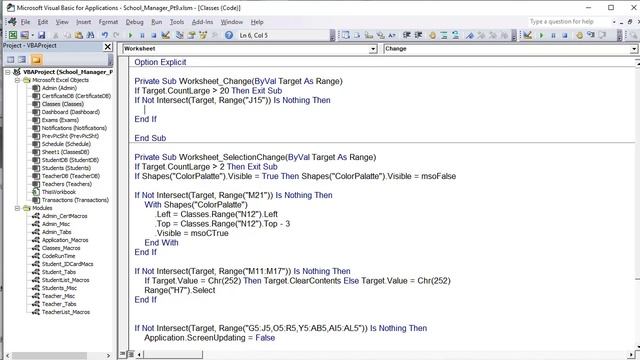Screen dimensions: 640x360
Task: Click the Type a question for help box
Action: (x=569, y=22)
